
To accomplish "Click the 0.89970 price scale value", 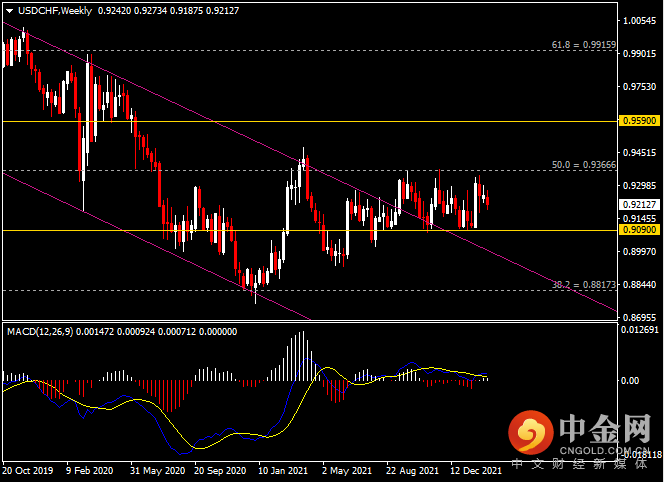I will (x=640, y=251).
